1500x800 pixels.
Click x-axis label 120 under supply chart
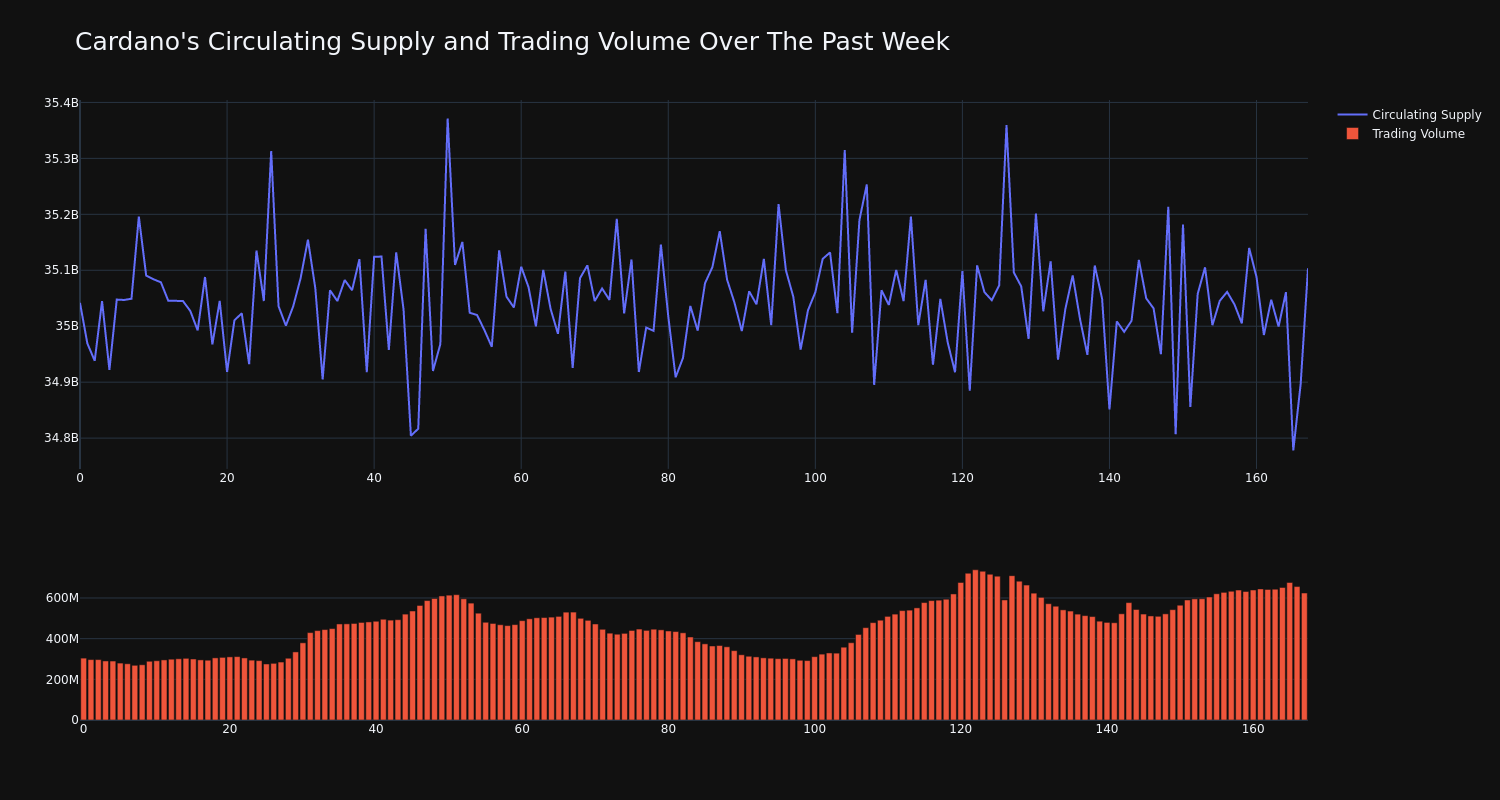click(x=962, y=478)
